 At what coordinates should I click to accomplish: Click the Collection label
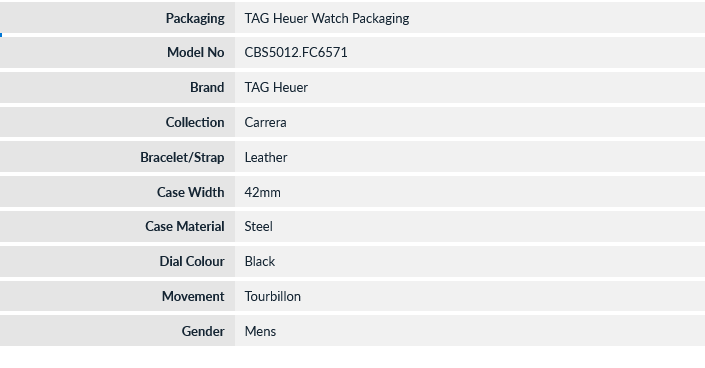[x=195, y=122]
